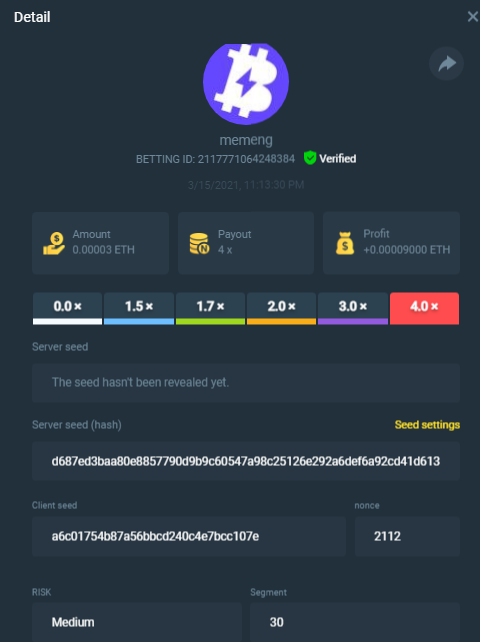480x642 pixels.
Task: Open Seed settings link
Action: (x=427, y=425)
